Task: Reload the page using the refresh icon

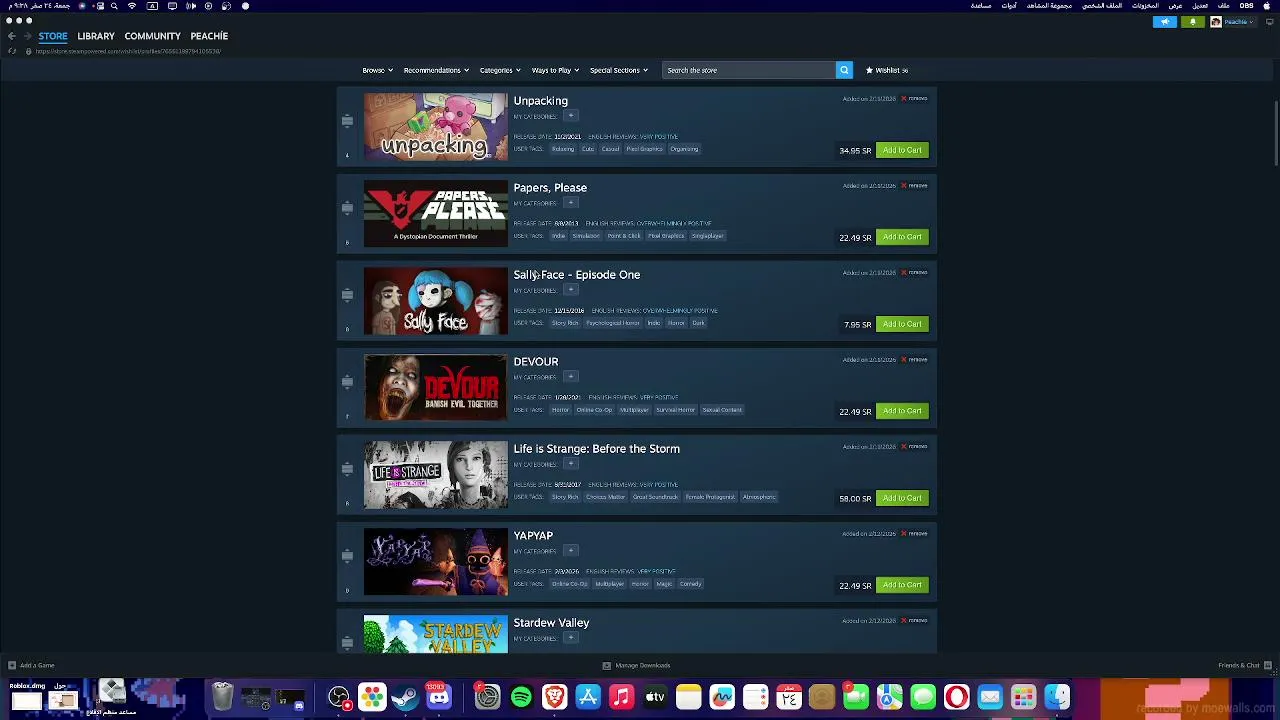Action: click(x=12, y=51)
